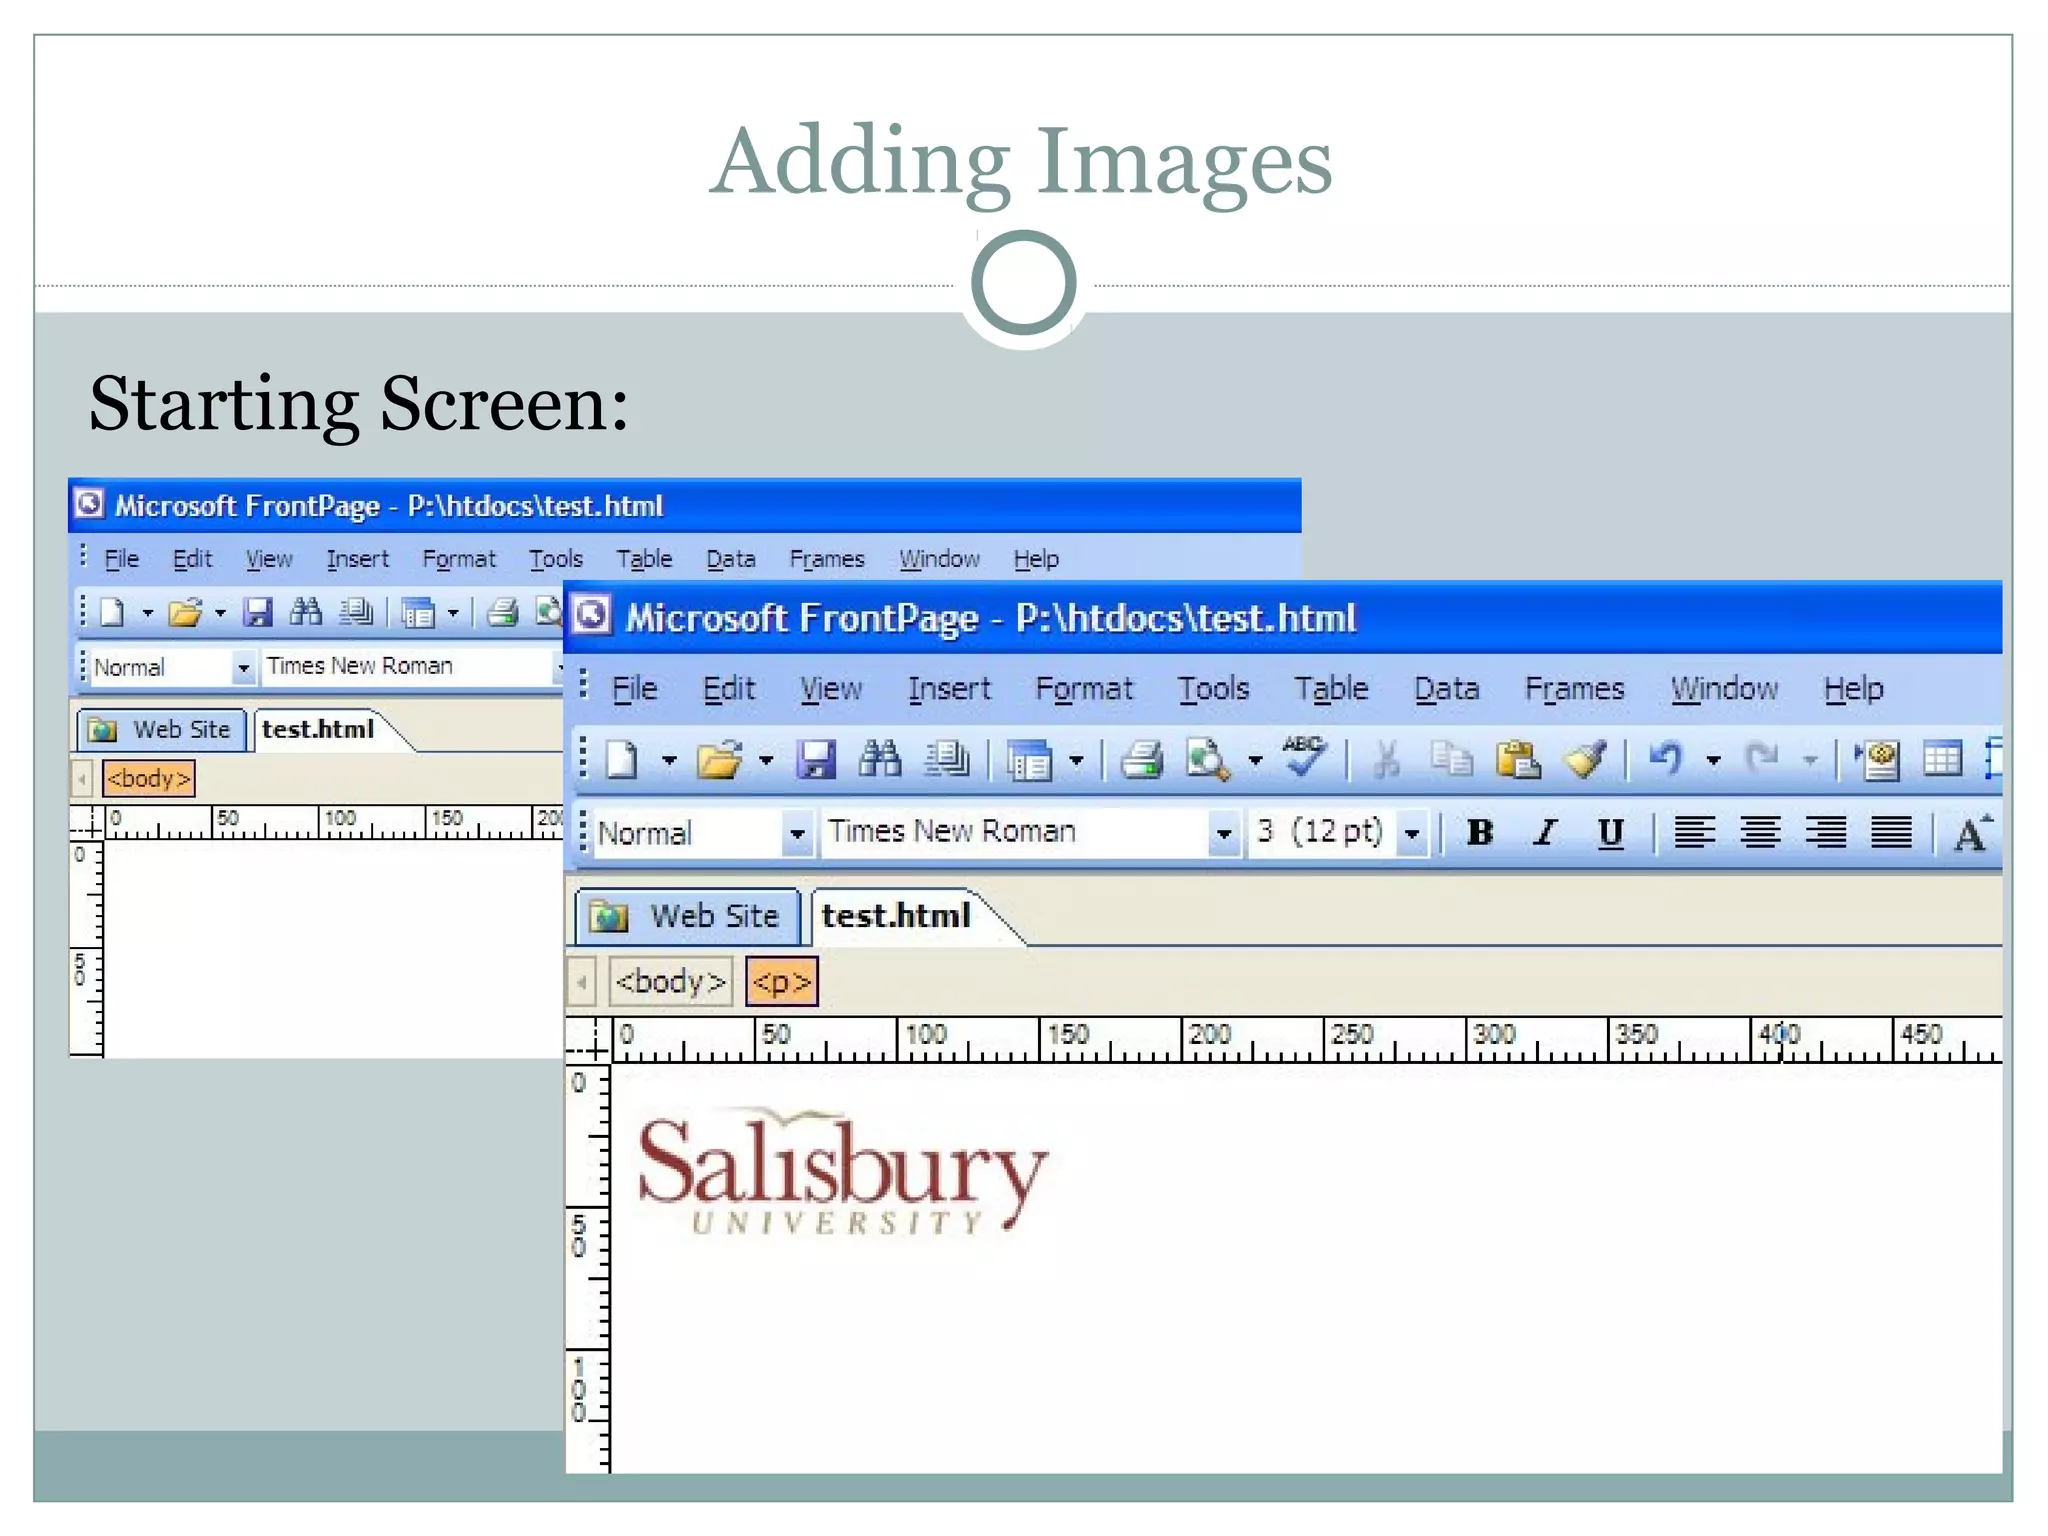Toggle Underline formatting button

coord(1610,833)
